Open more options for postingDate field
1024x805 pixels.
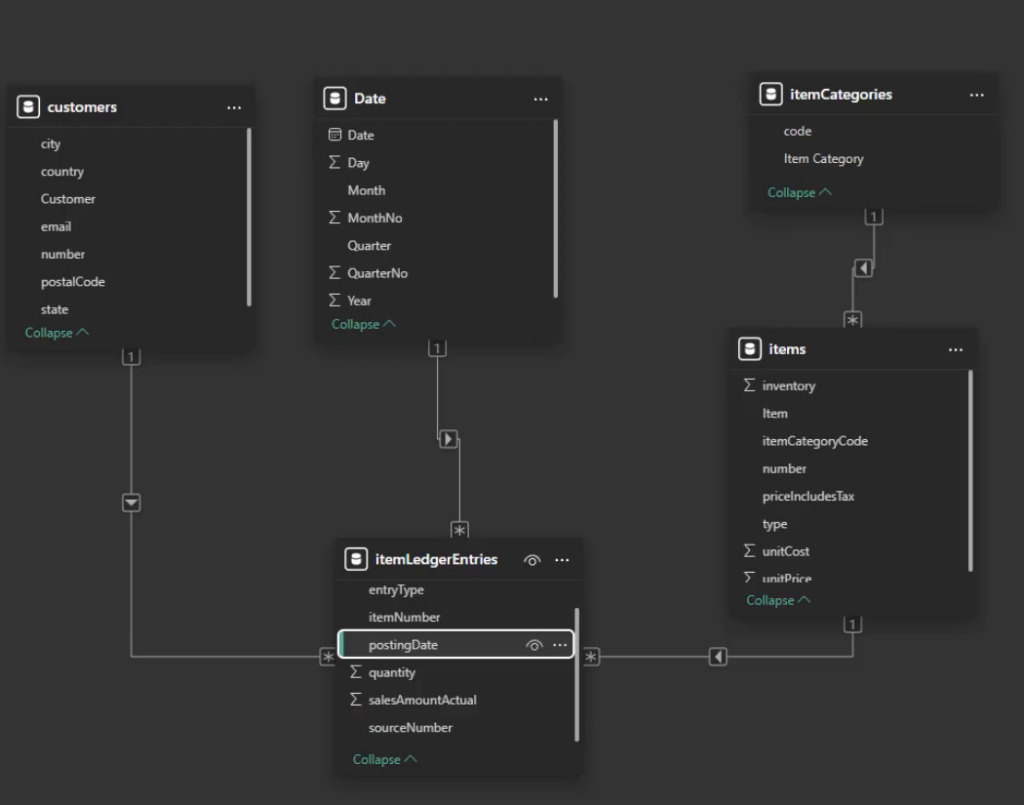(x=560, y=645)
